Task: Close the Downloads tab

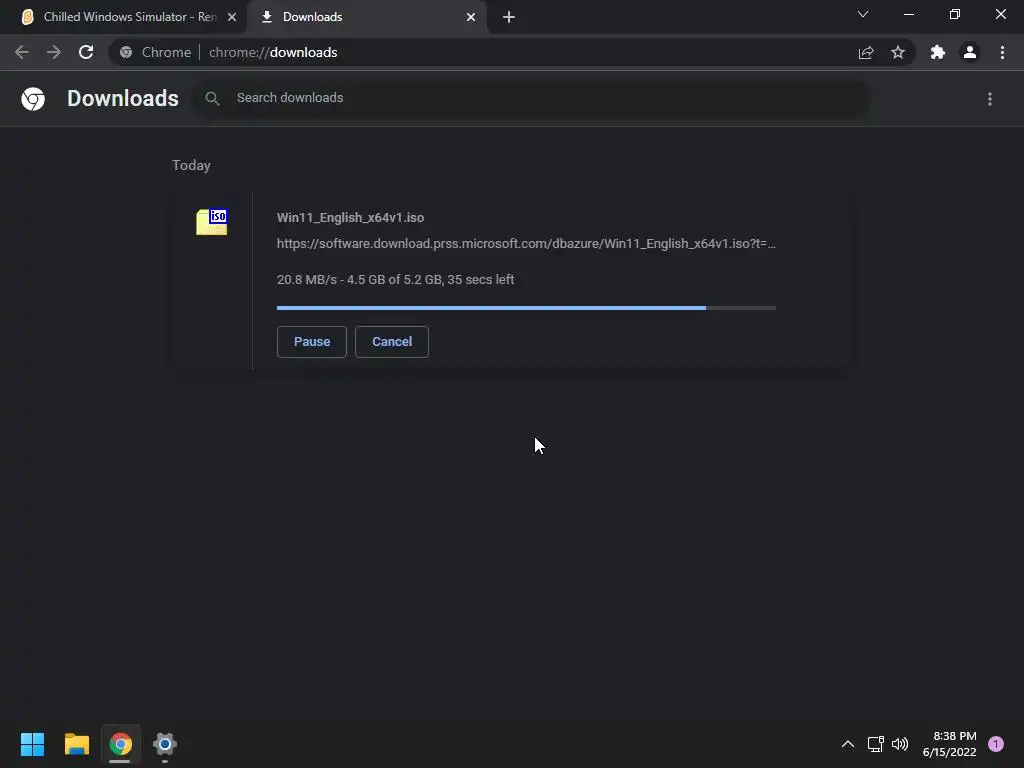Action: tap(471, 17)
